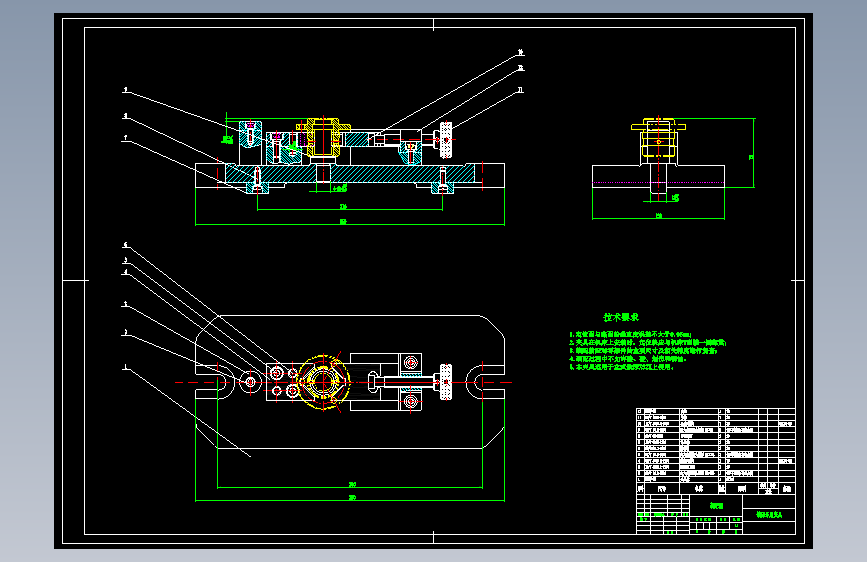
Task: Click the green text in the title block's right cell
Action: click(769, 515)
